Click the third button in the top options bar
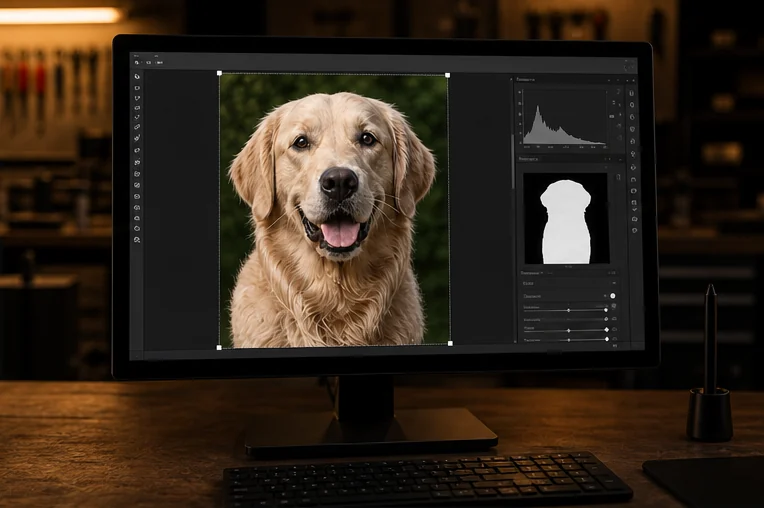Image resolution: width=764 pixels, height=508 pixels. [x=159, y=62]
